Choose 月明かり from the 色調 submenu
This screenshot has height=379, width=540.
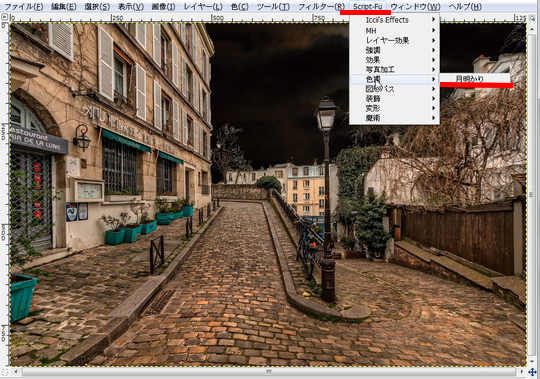[475, 78]
